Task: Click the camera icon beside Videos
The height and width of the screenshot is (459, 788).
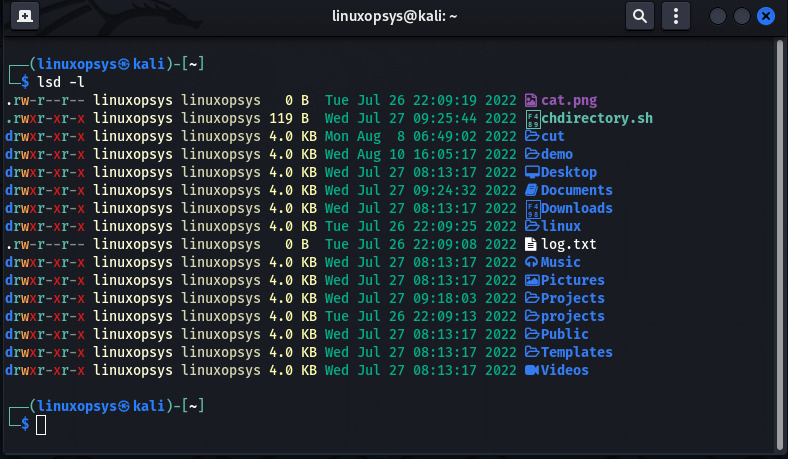Action: [532, 370]
